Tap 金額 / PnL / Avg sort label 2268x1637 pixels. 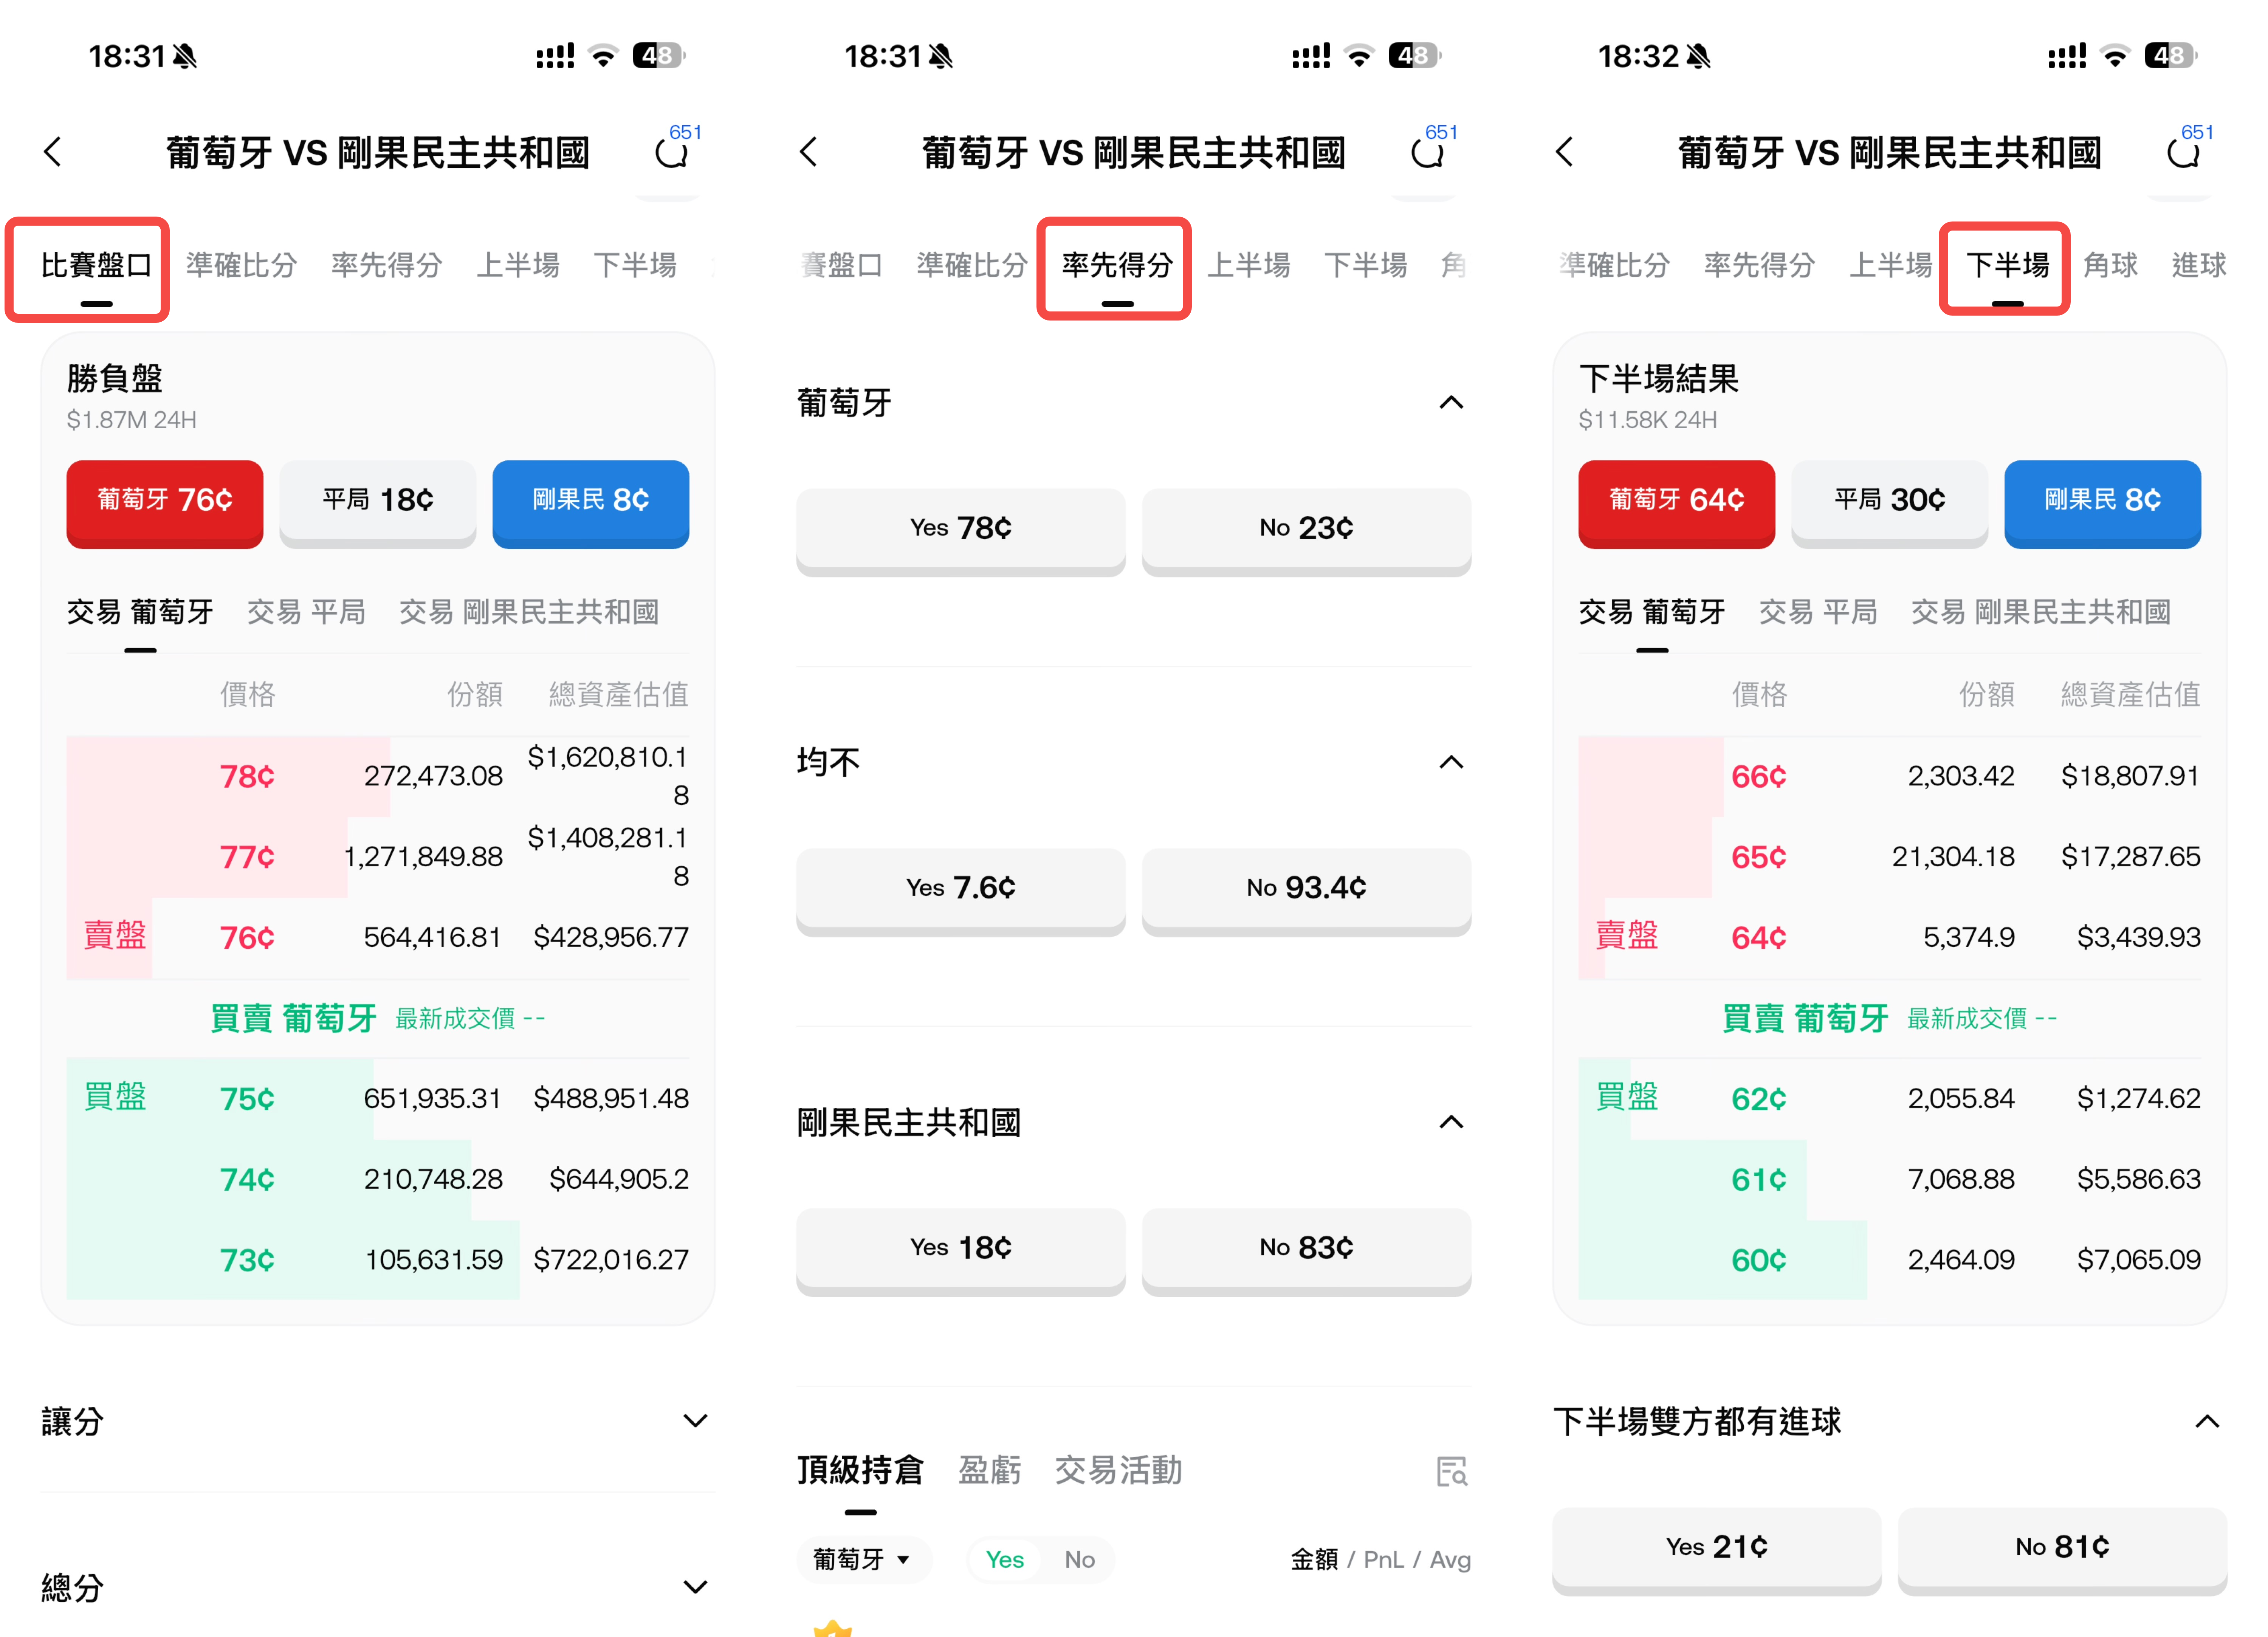tap(1381, 1559)
